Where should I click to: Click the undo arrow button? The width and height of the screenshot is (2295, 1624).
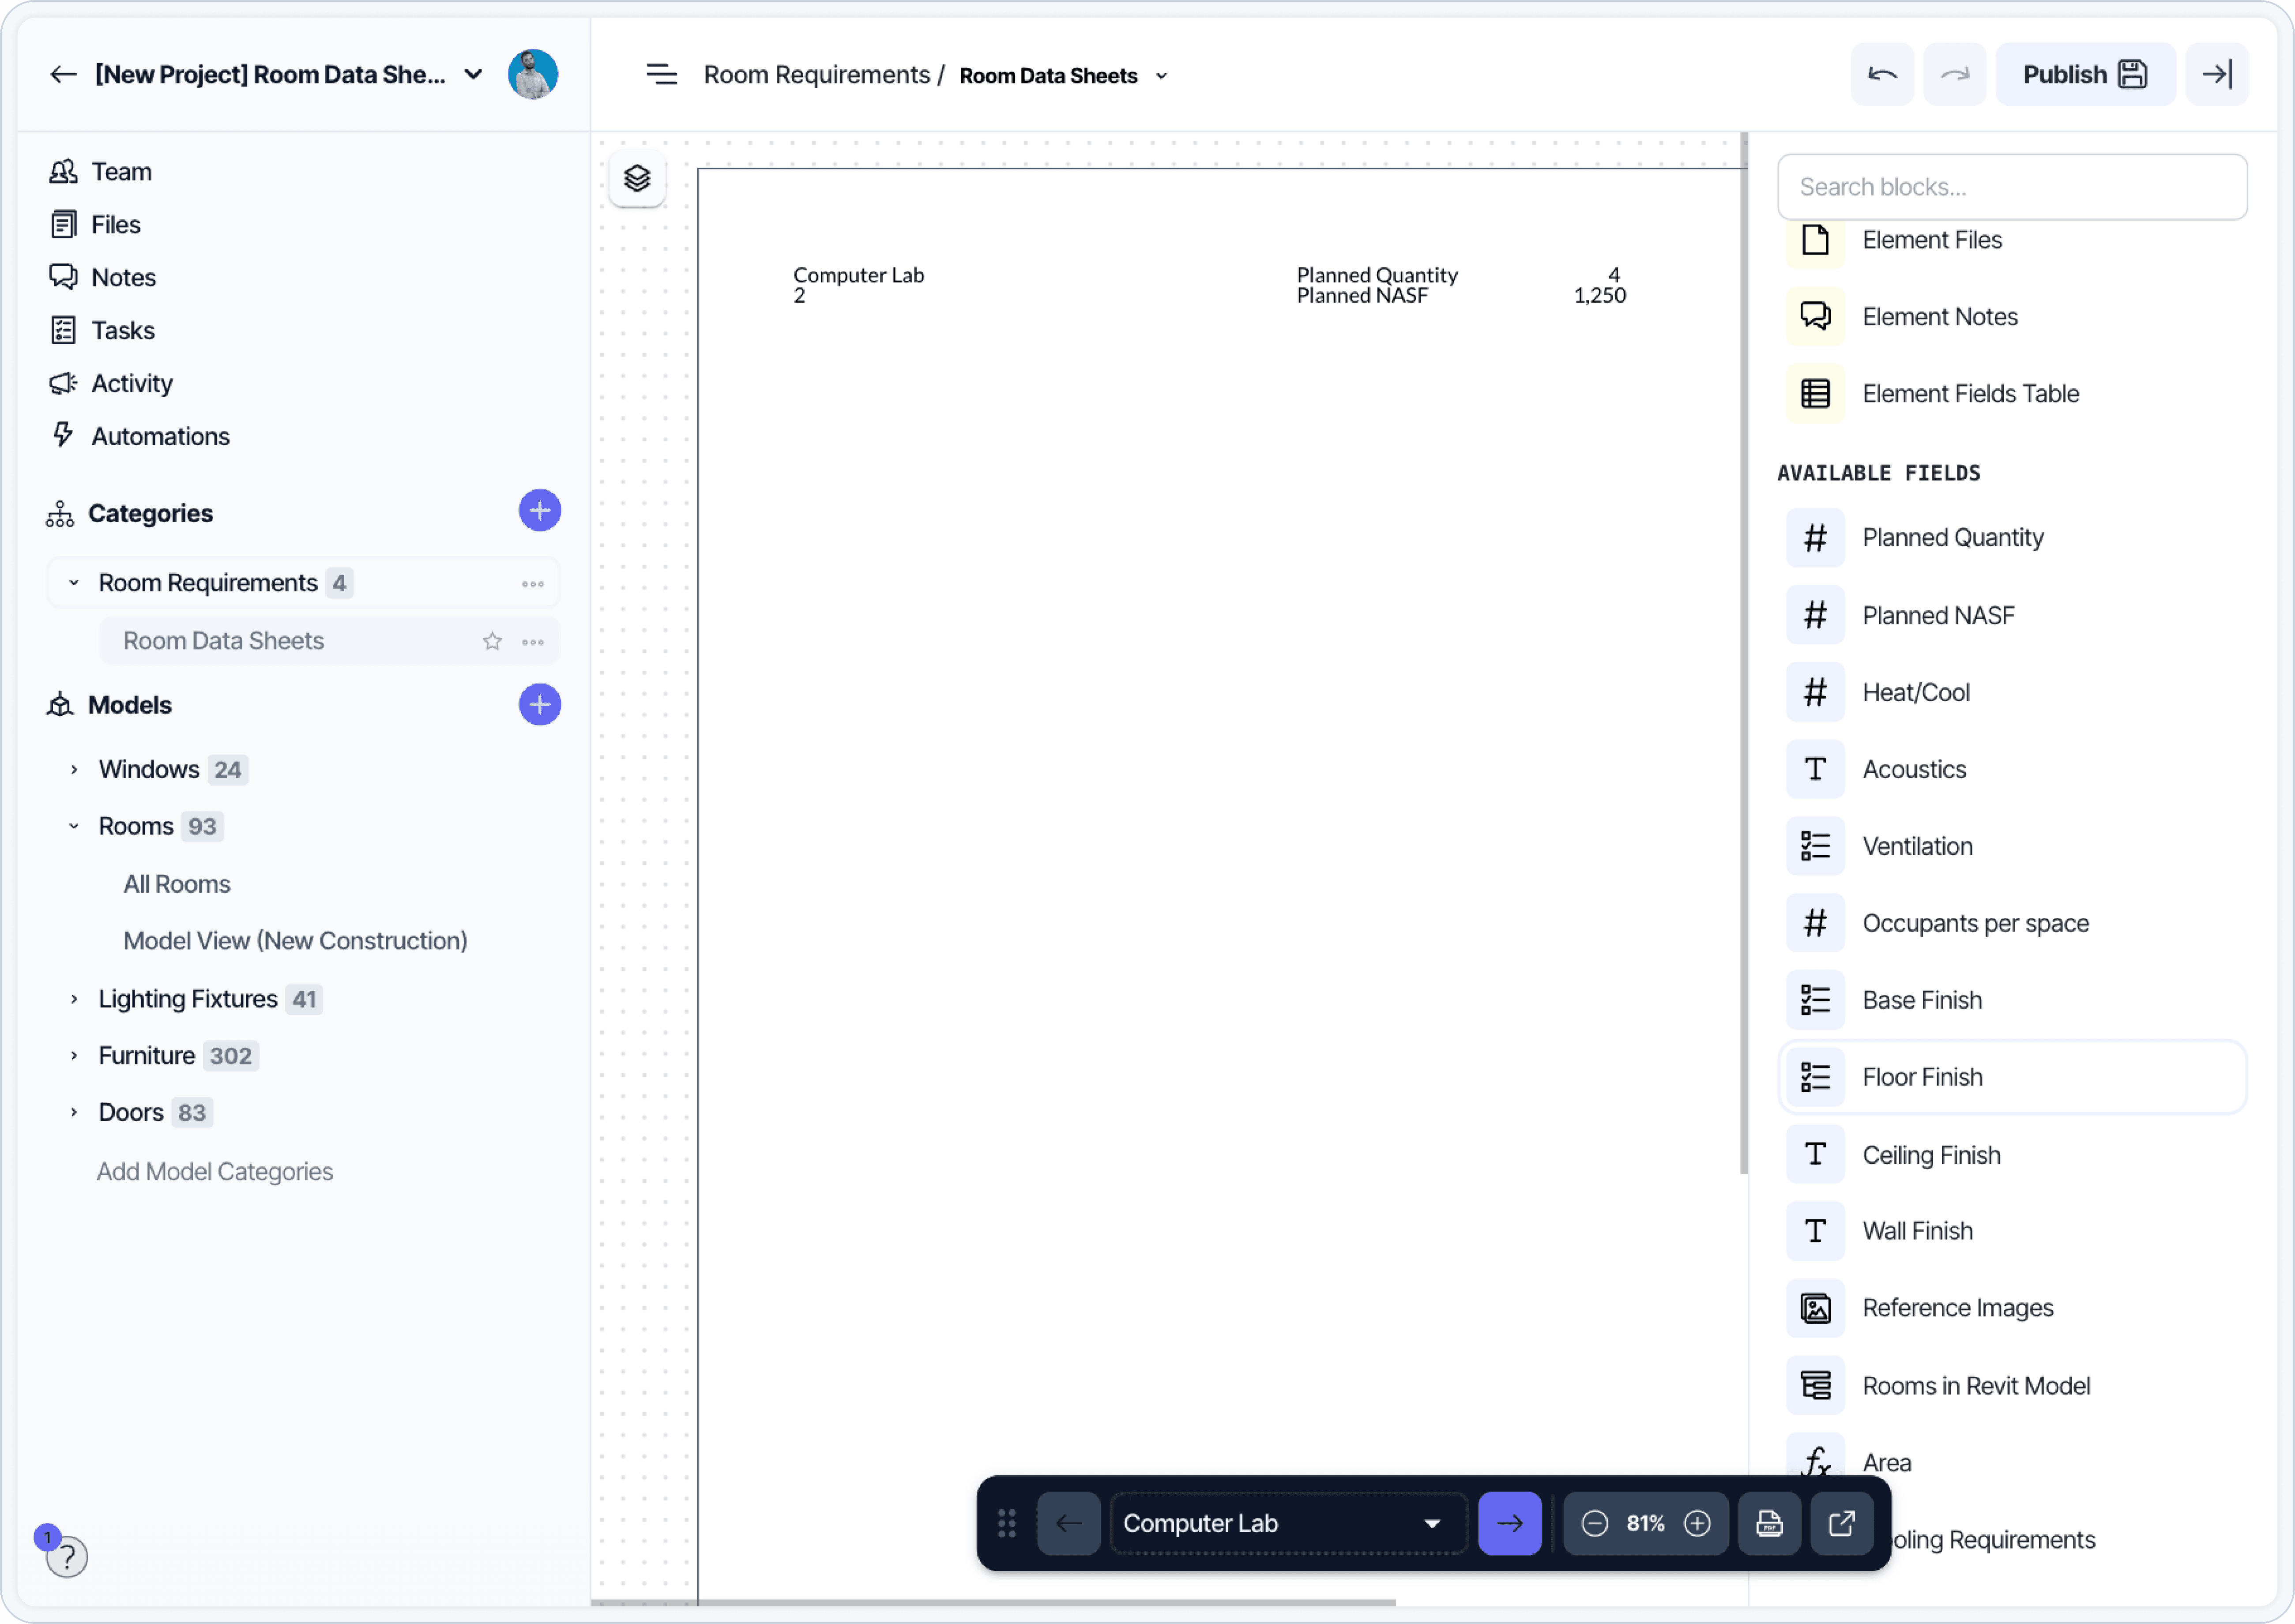pyautogui.click(x=1882, y=74)
